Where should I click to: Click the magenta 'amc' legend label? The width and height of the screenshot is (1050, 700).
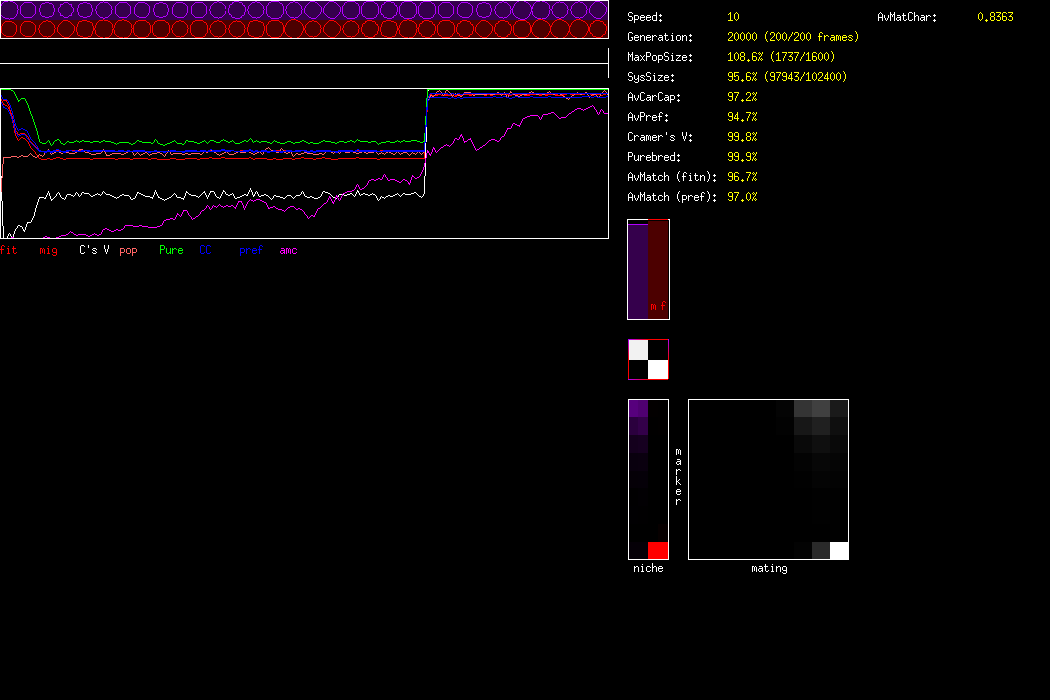tap(288, 250)
